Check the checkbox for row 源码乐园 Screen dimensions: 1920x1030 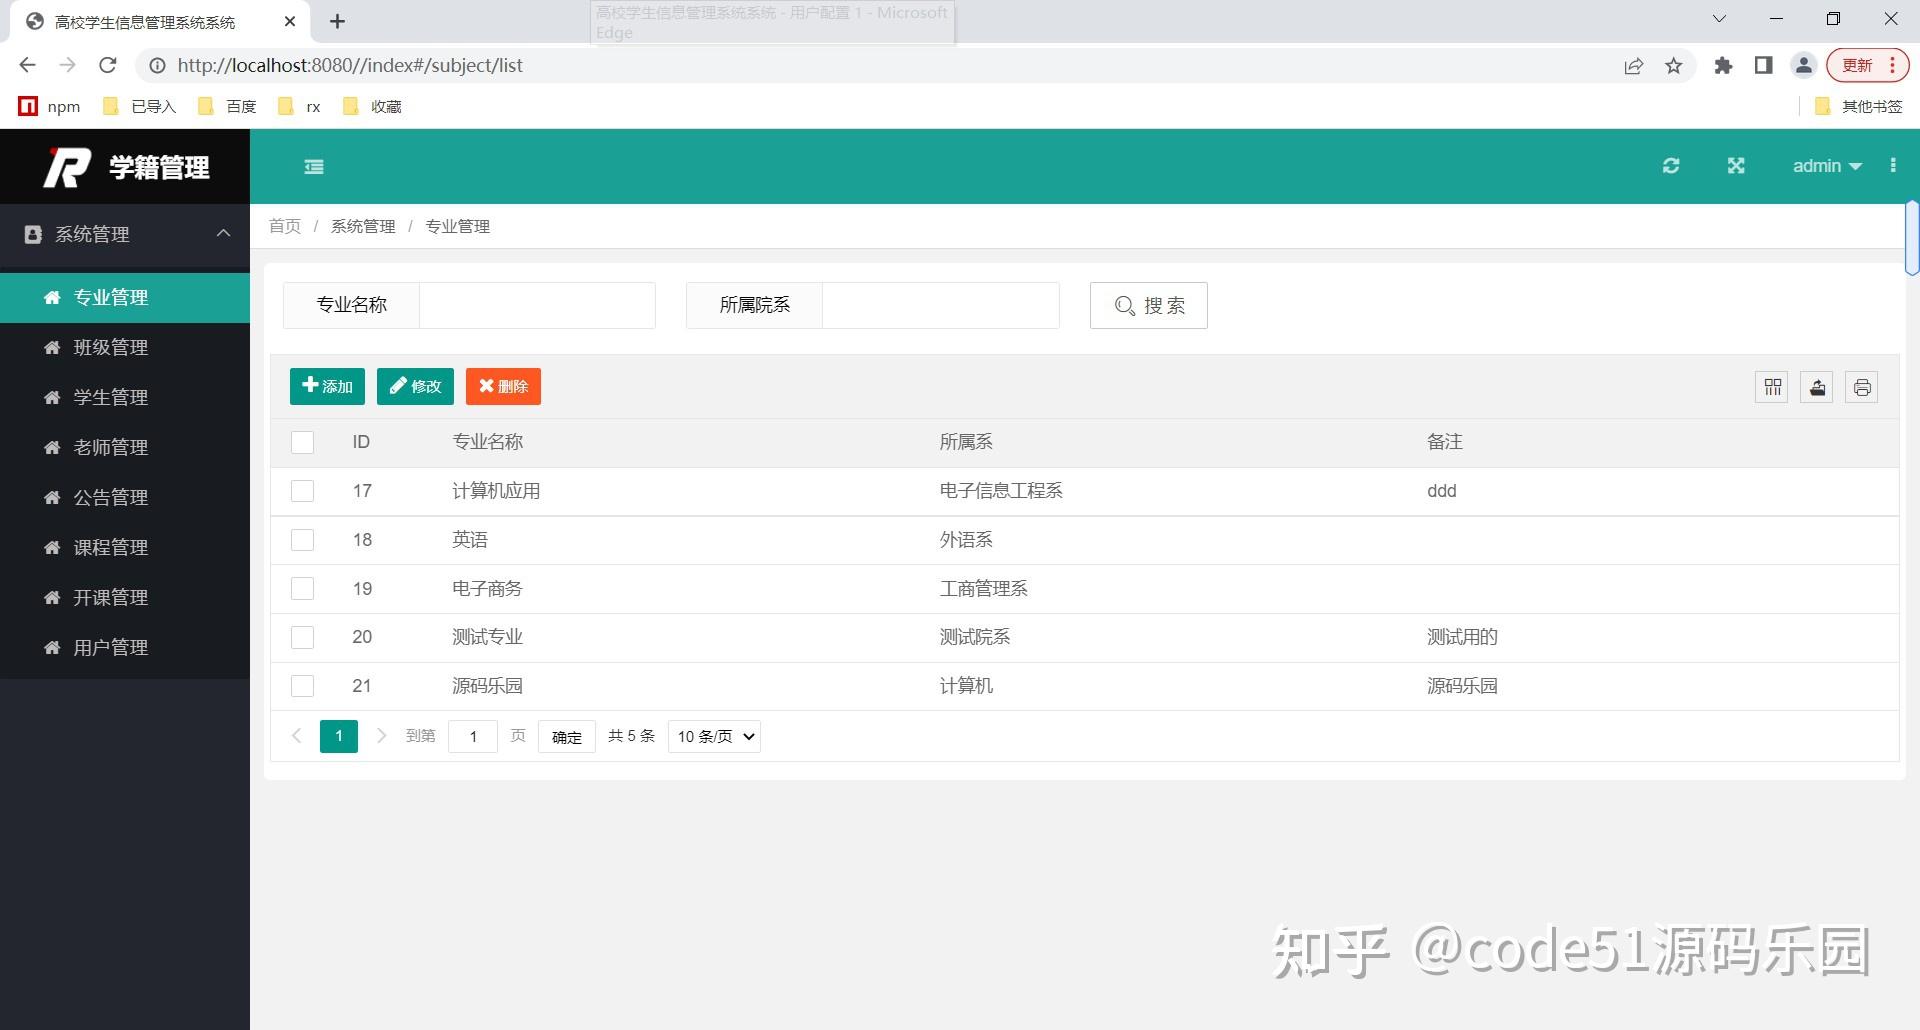click(x=302, y=686)
